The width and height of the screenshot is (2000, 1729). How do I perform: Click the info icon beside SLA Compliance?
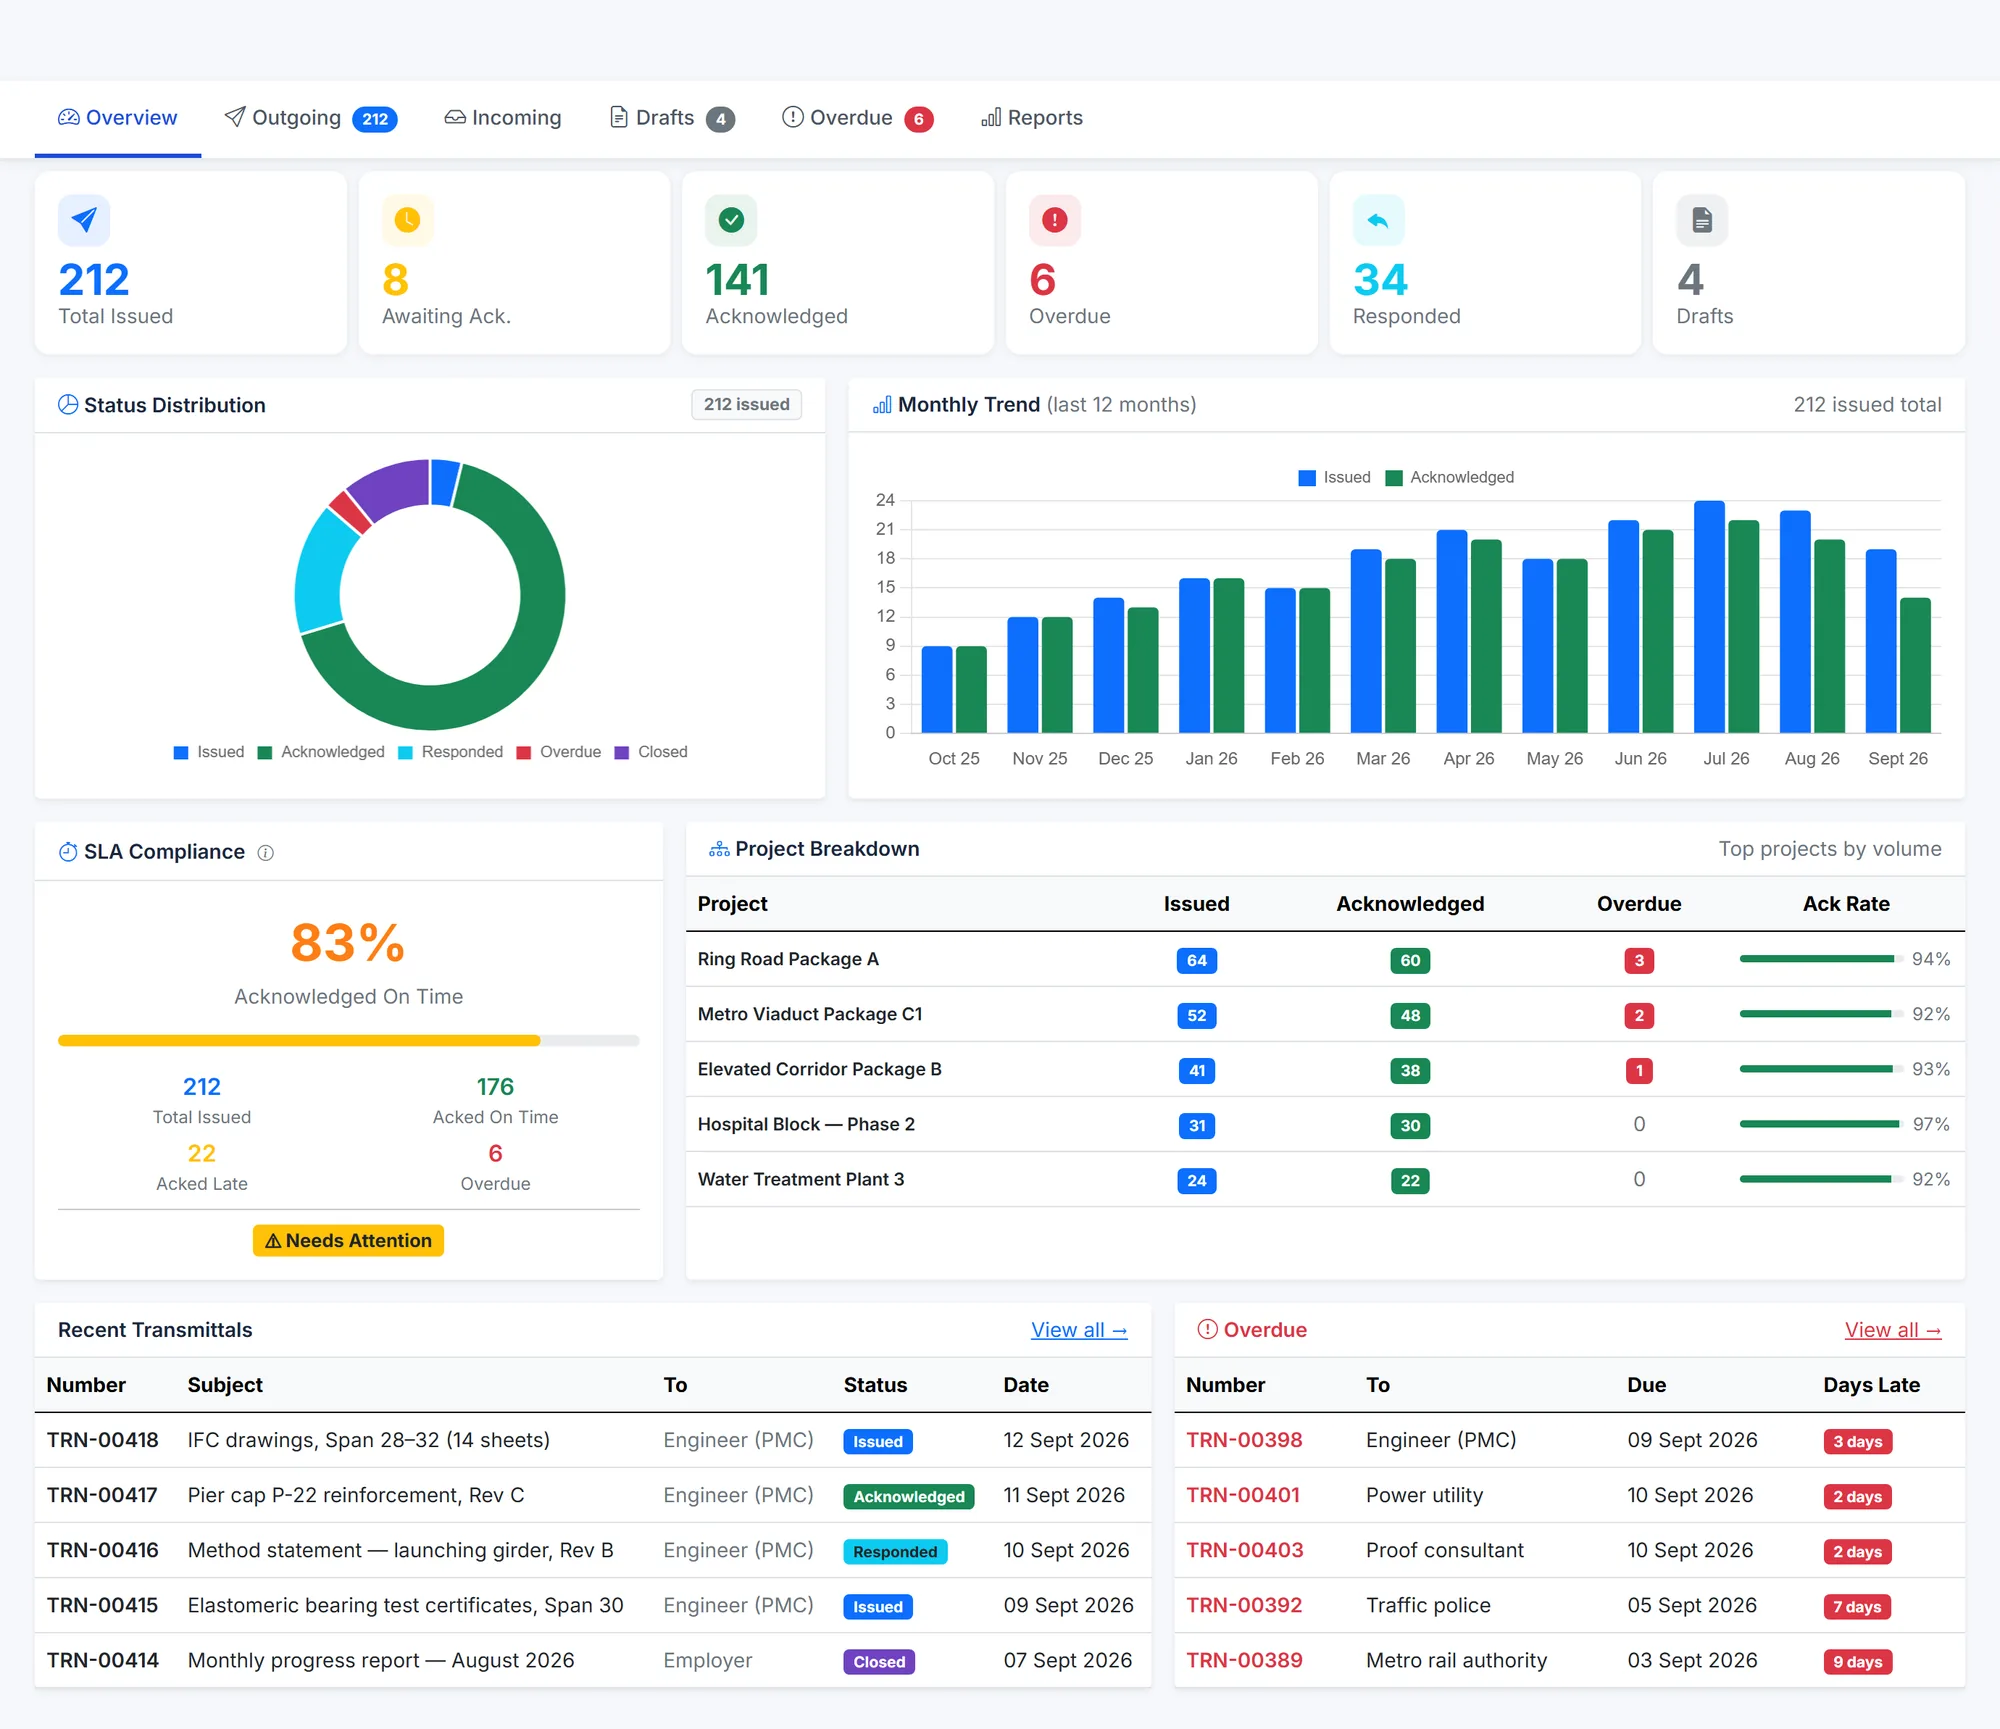266,853
